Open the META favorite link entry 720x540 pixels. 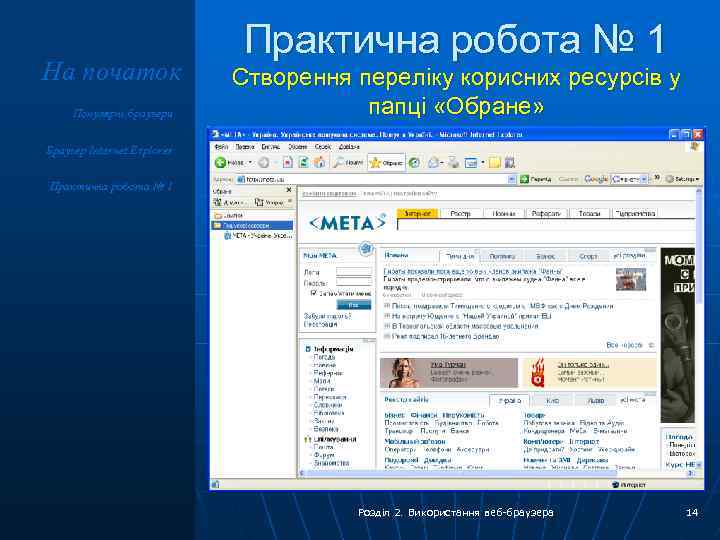click(x=257, y=236)
